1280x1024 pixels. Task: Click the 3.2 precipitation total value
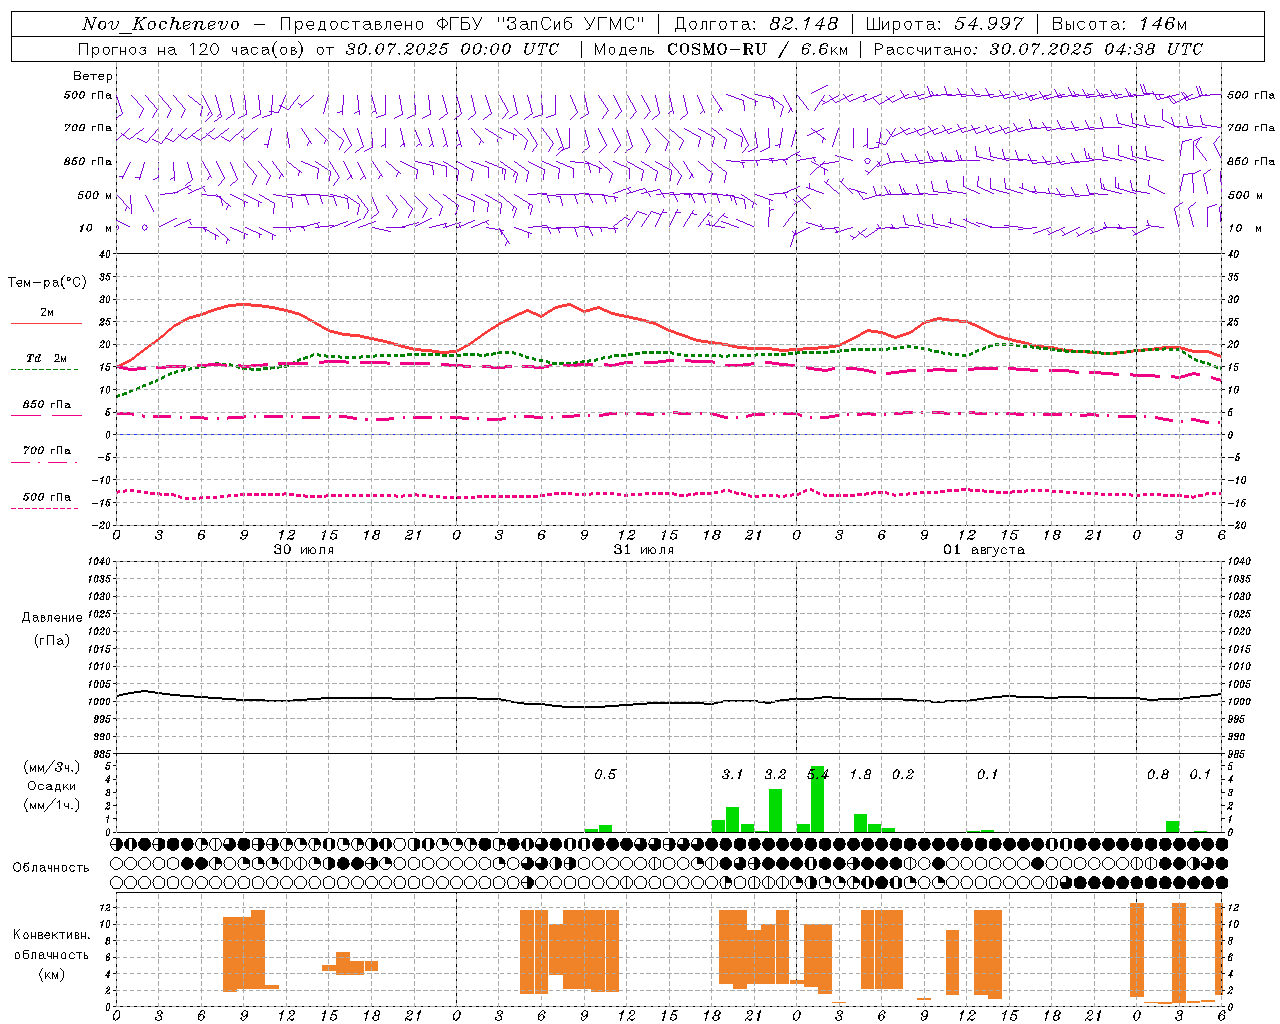pyautogui.click(x=775, y=774)
